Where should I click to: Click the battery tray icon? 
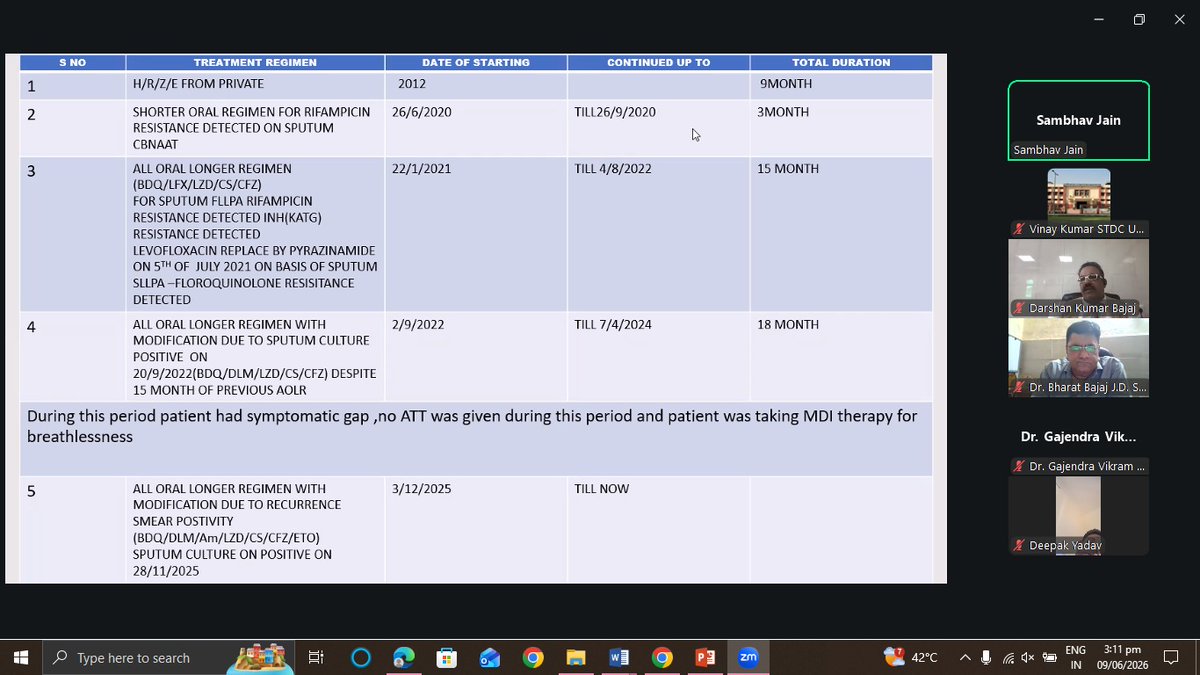1049,657
